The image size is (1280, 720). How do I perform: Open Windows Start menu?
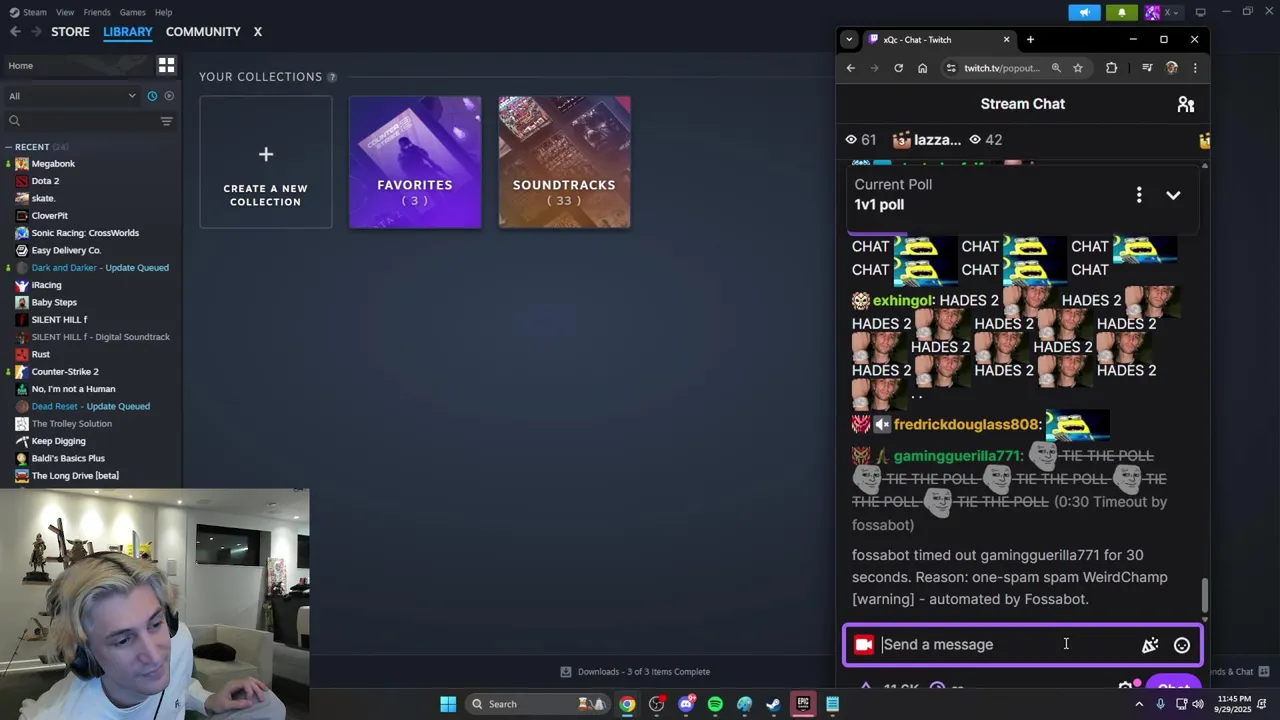click(448, 704)
